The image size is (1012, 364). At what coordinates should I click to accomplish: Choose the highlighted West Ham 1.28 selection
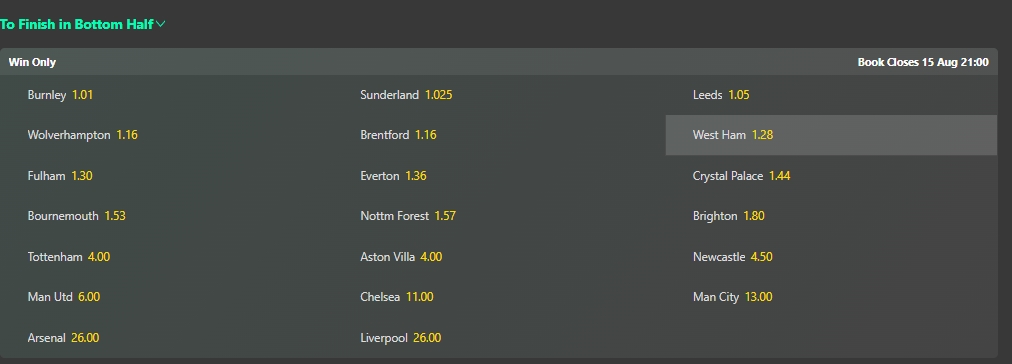pyautogui.click(x=831, y=135)
